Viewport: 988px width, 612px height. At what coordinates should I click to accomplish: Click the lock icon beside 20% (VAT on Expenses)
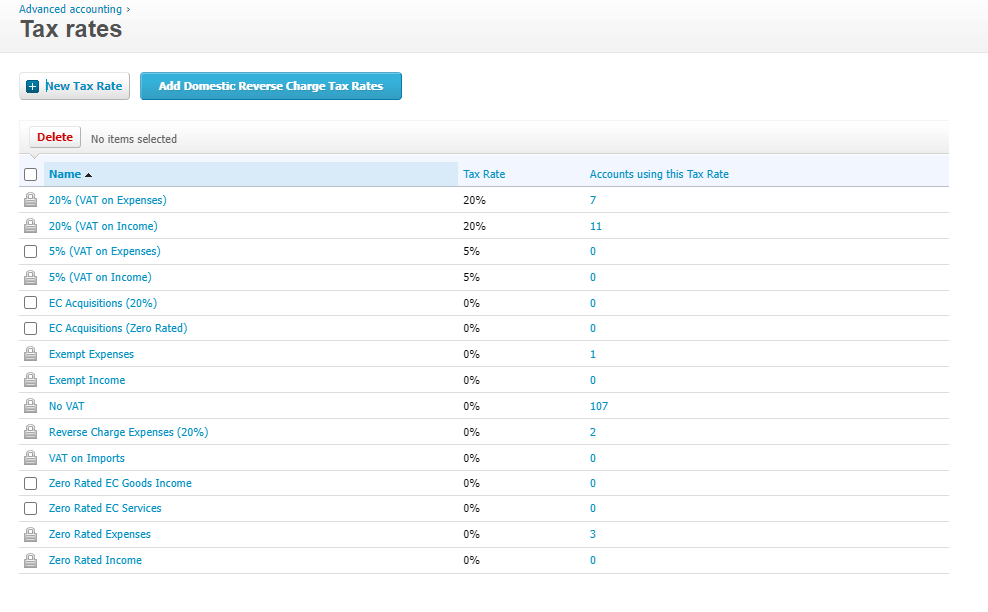coord(30,200)
